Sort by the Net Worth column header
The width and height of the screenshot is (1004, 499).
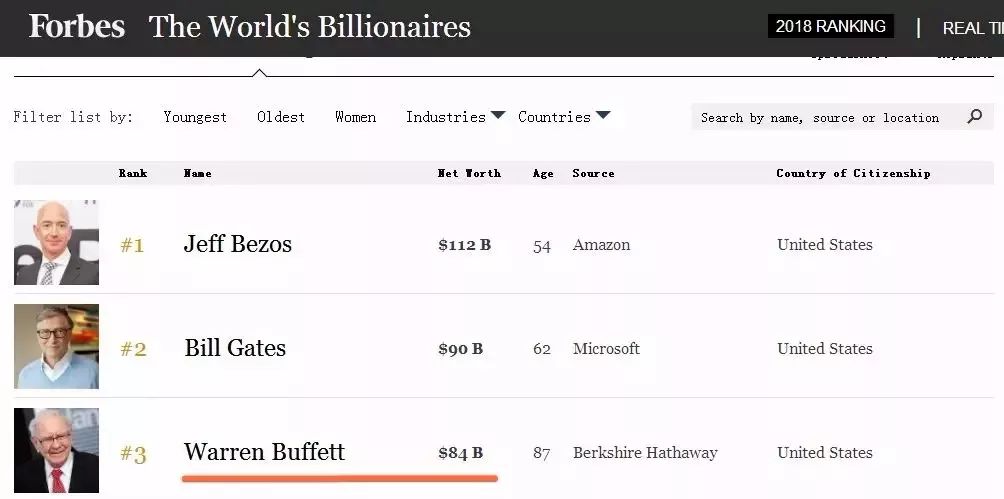(469, 173)
